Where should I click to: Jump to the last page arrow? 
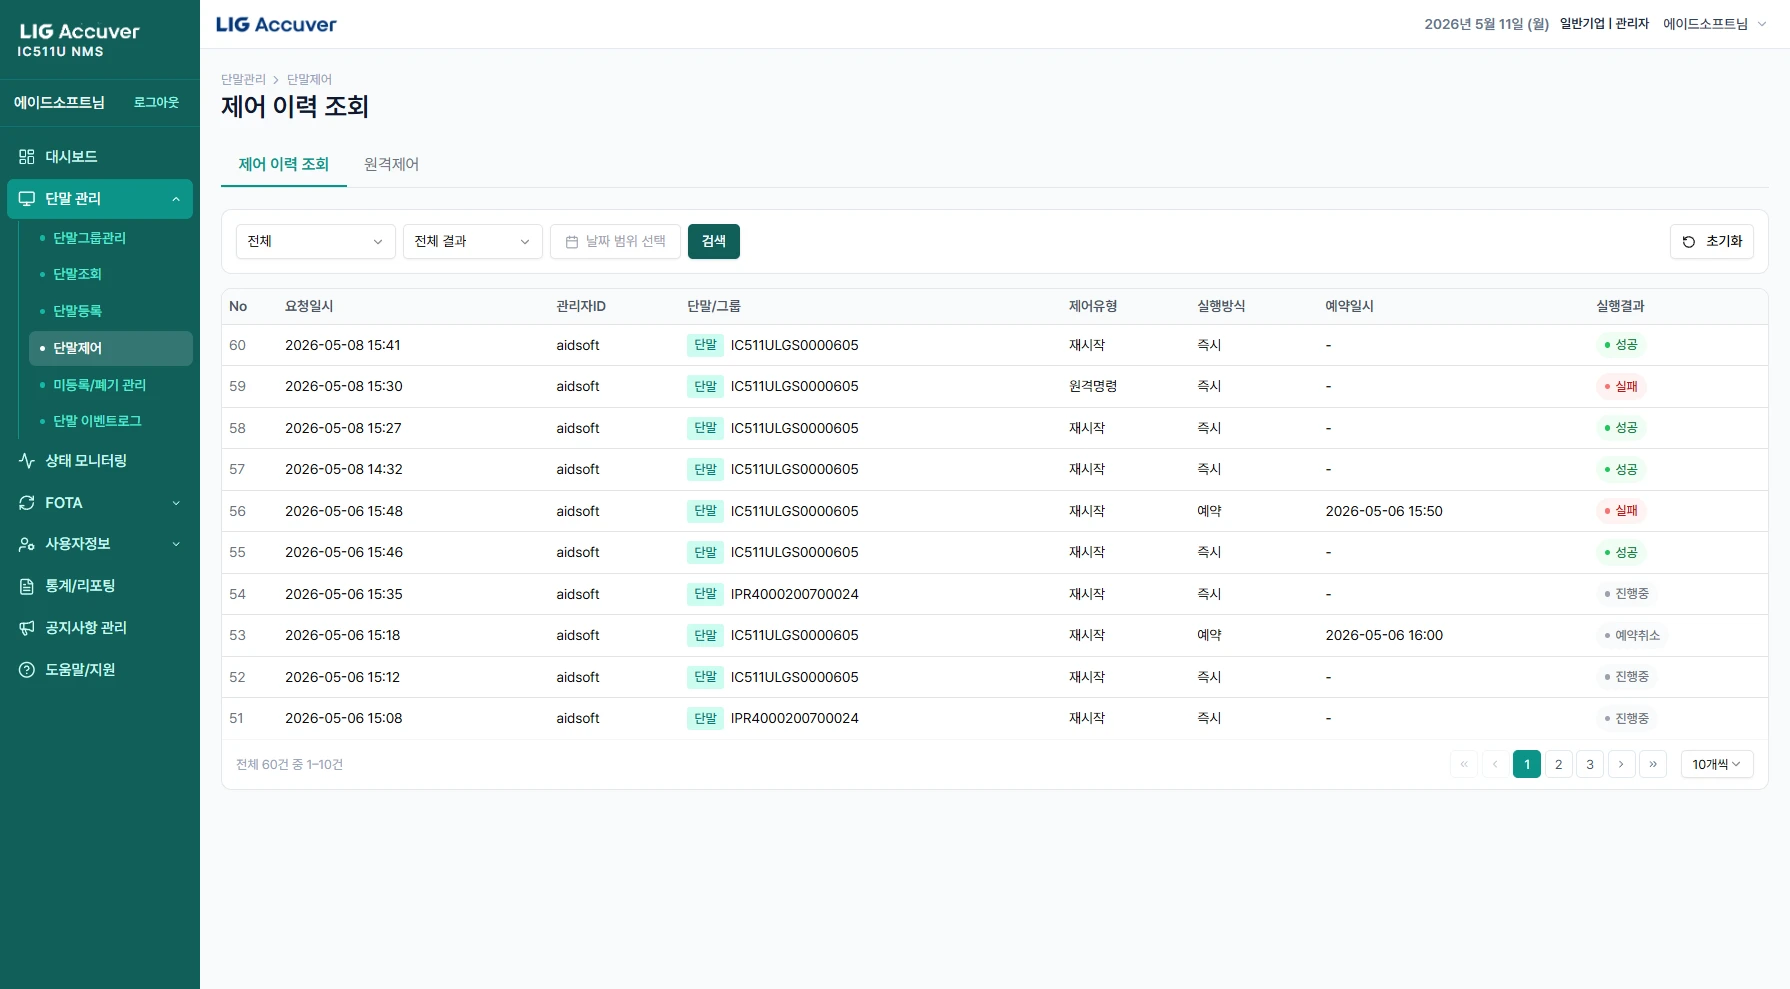[x=1653, y=764]
